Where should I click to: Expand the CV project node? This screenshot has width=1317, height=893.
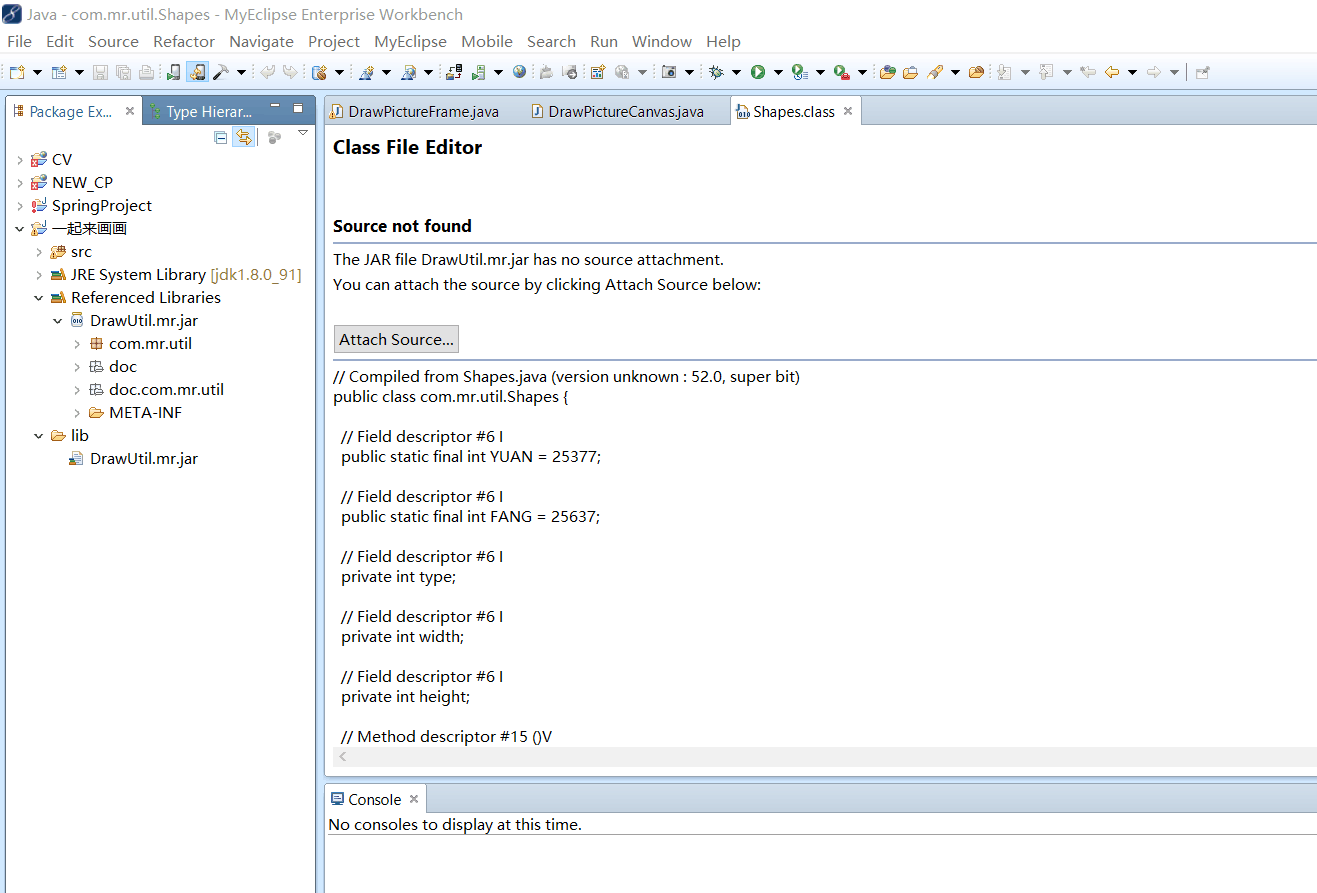point(20,160)
